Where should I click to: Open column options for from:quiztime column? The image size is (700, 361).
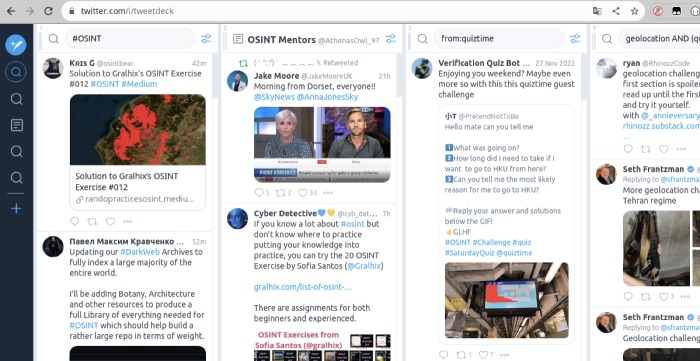575,39
